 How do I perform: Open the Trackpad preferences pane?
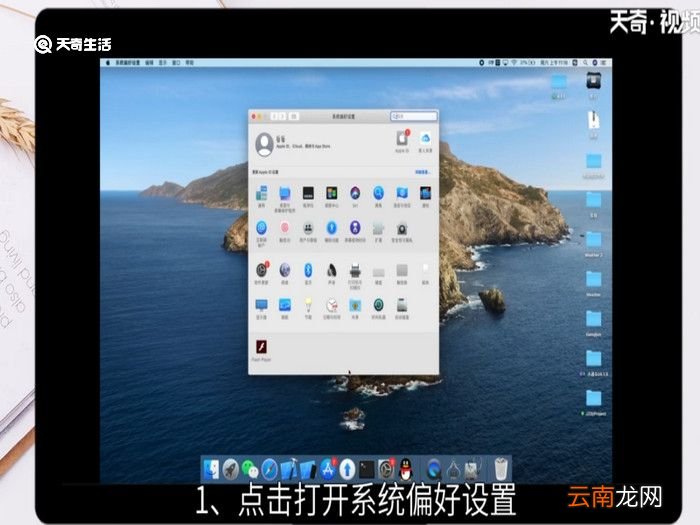402,270
